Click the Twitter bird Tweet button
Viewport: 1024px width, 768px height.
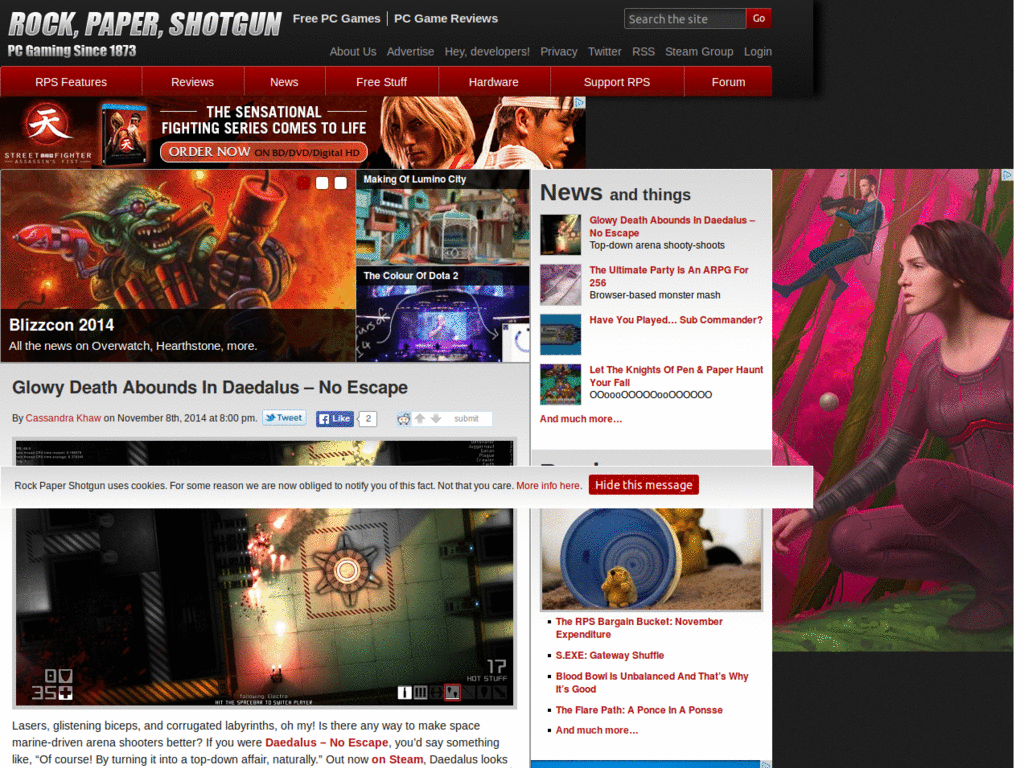pyautogui.click(x=284, y=418)
